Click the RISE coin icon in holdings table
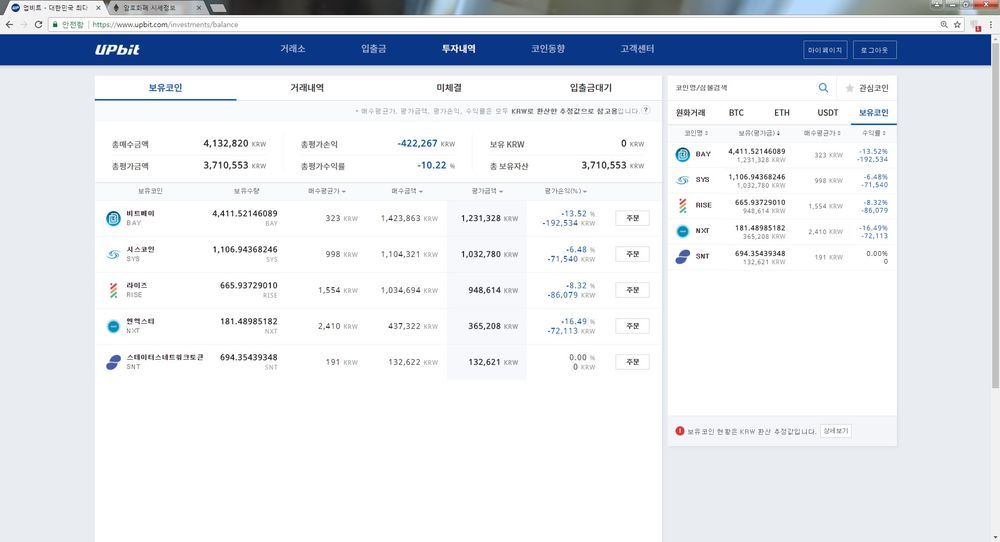The height and width of the screenshot is (542, 1000). (113, 290)
